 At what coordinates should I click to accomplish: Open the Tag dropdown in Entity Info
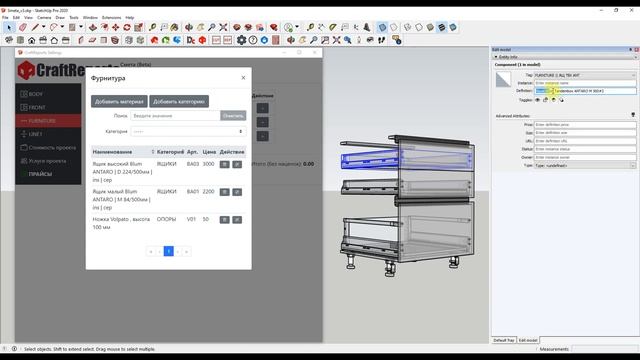click(585, 76)
